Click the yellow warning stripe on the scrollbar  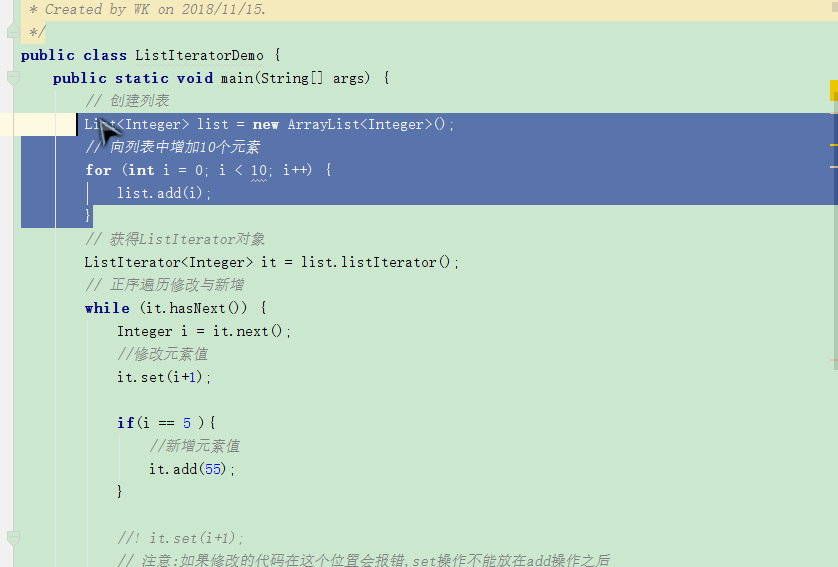click(833, 145)
